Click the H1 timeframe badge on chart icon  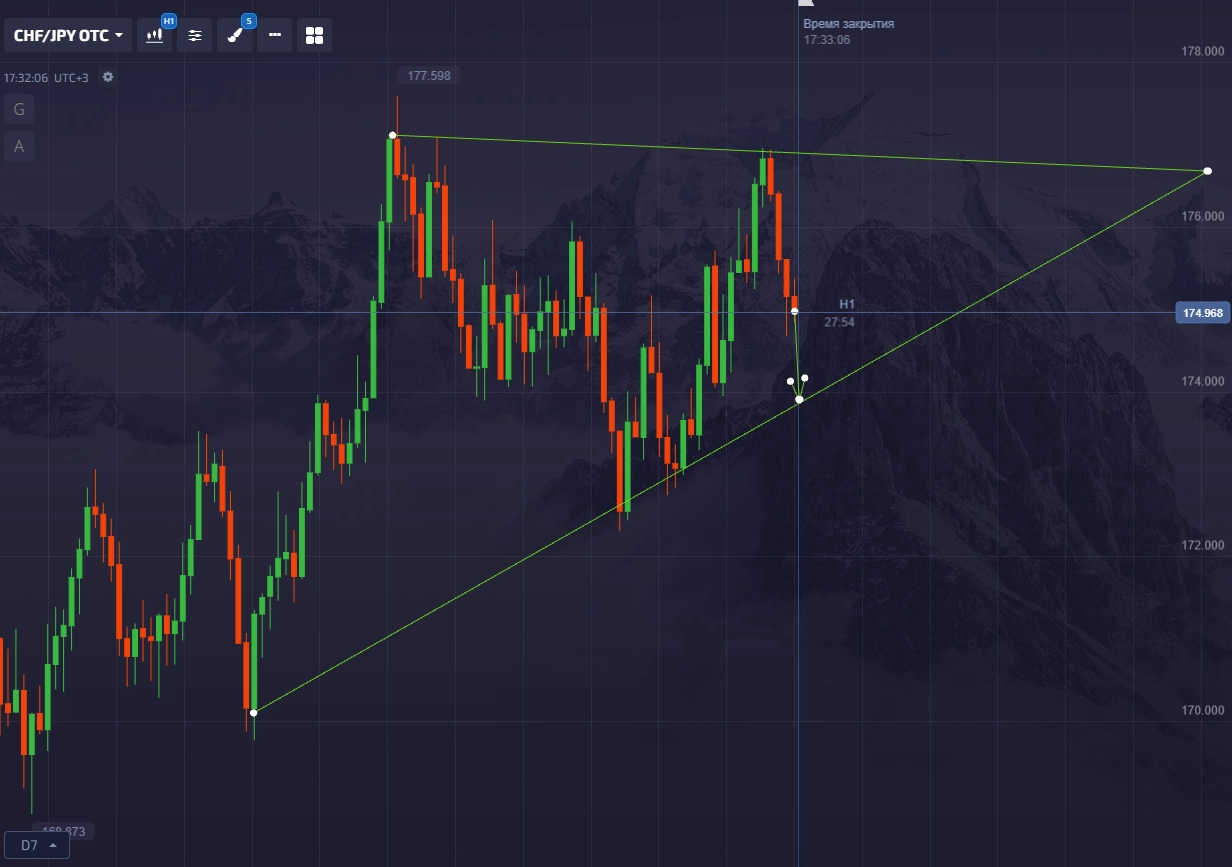pyautogui.click(x=168, y=21)
